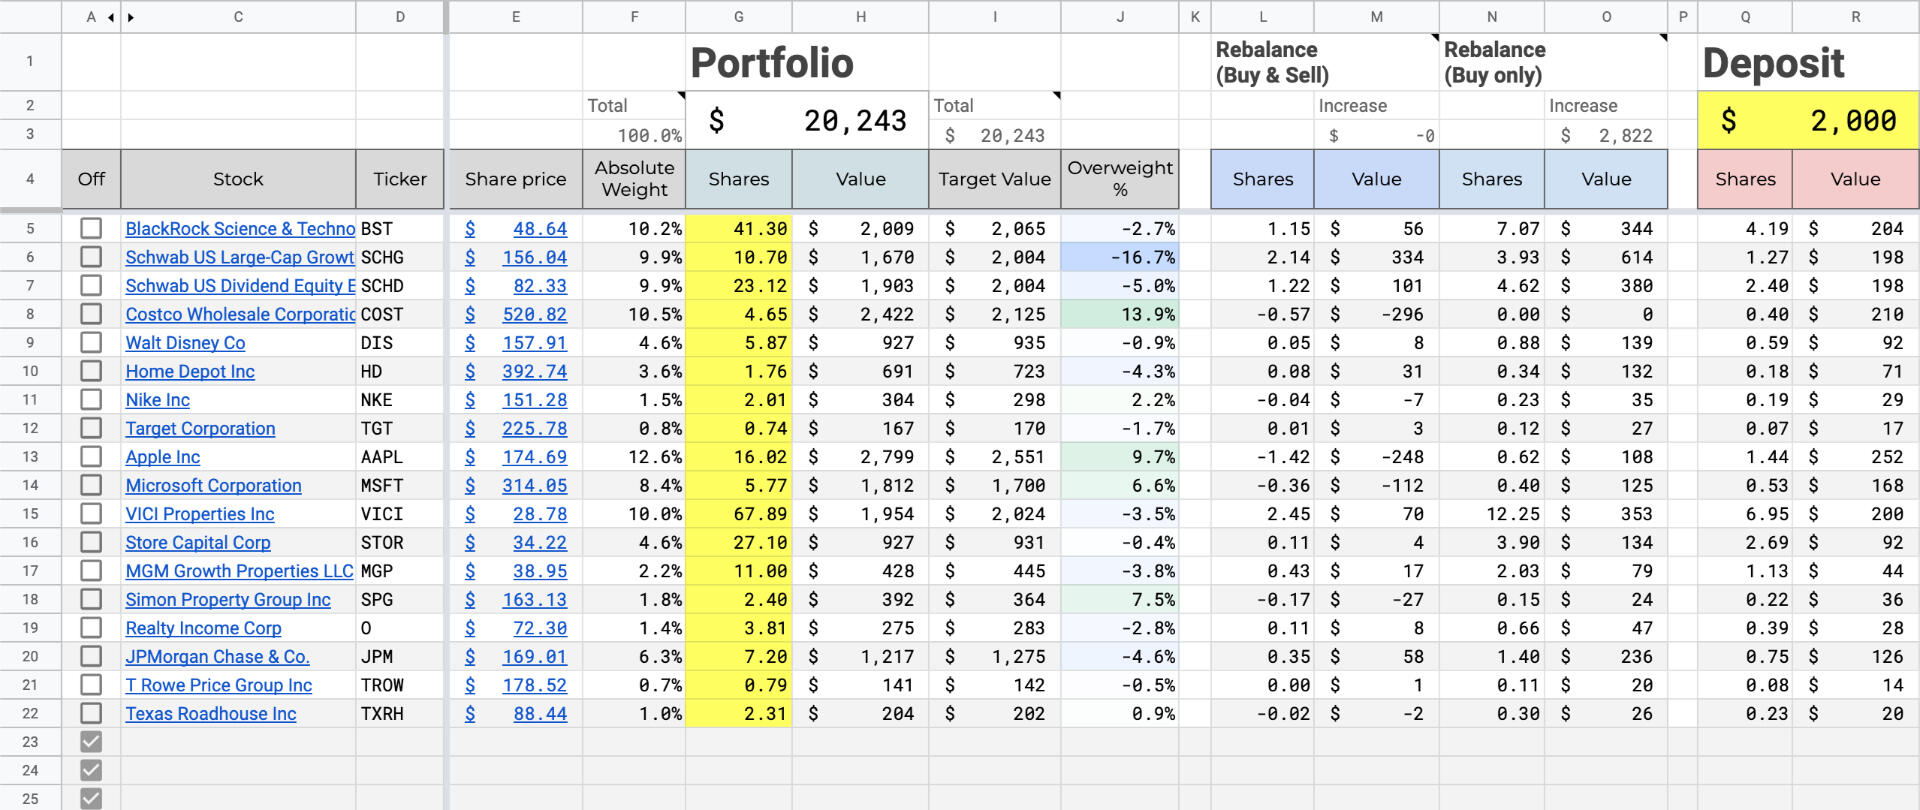This screenshot has width=1920, height=810.
Task: Click the Absolute Weight heading cell
Action: 634,179
